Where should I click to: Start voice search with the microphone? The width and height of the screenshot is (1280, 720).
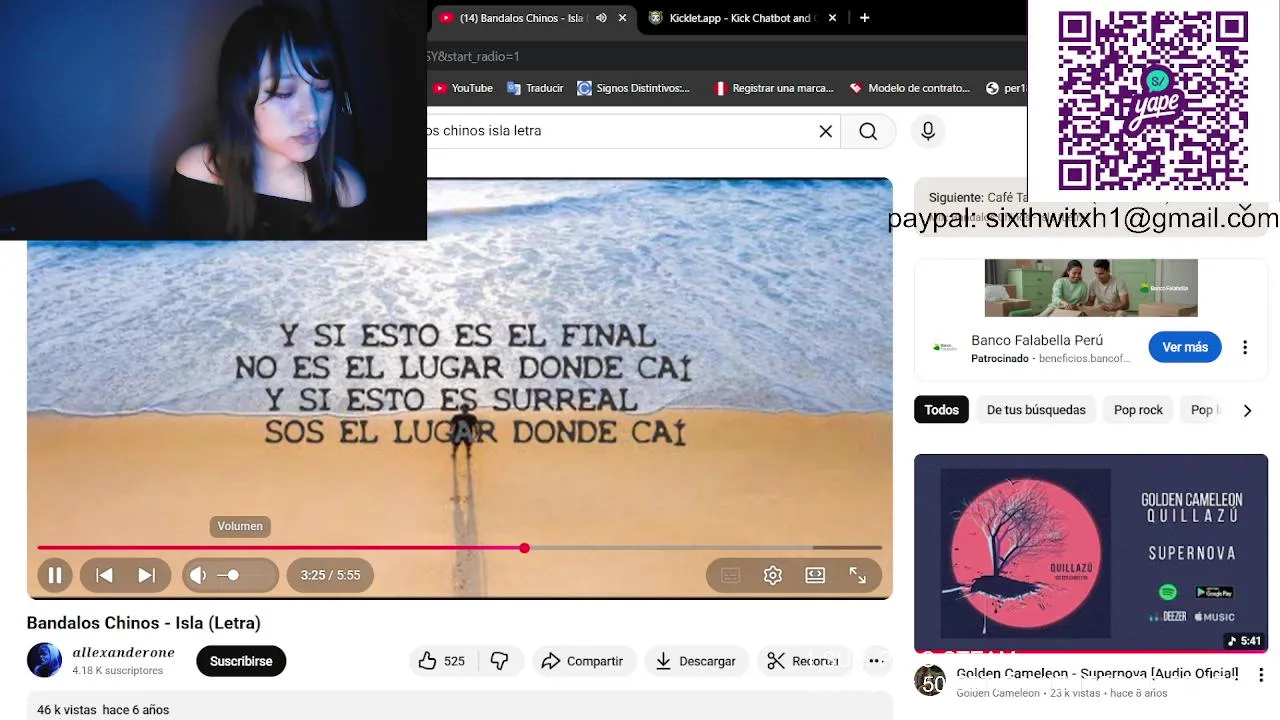pyautogui.click(x=928, y=131)
